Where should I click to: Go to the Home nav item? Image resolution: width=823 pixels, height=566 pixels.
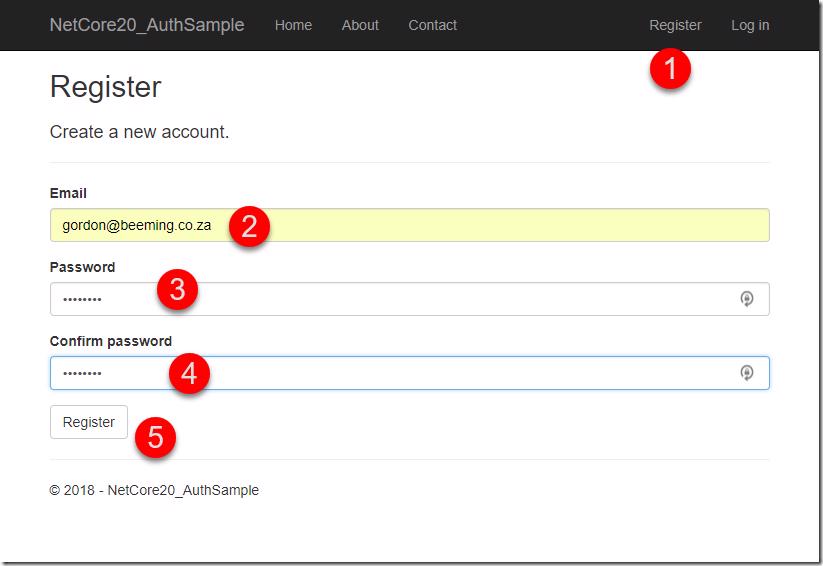(x=293, y=25)
